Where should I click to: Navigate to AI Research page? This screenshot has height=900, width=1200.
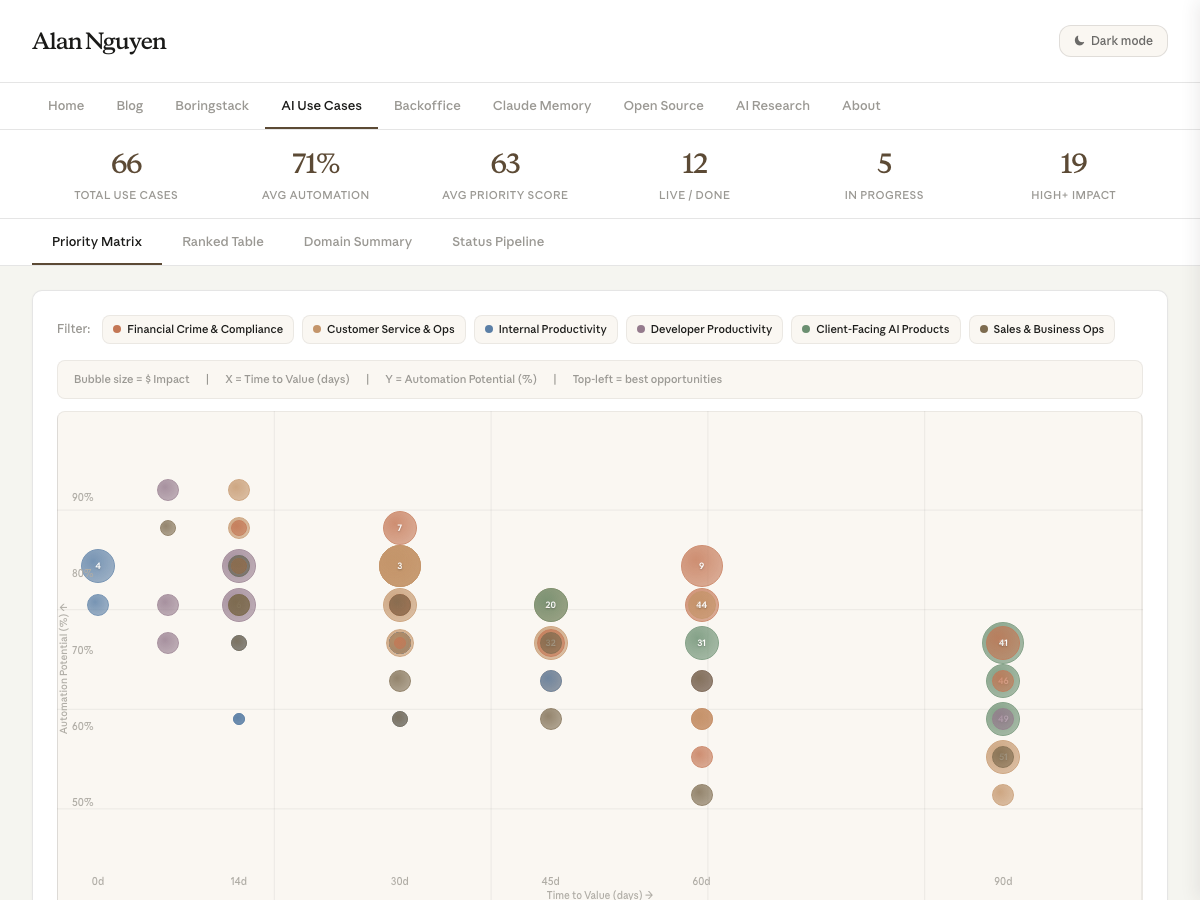coord(772,105)
